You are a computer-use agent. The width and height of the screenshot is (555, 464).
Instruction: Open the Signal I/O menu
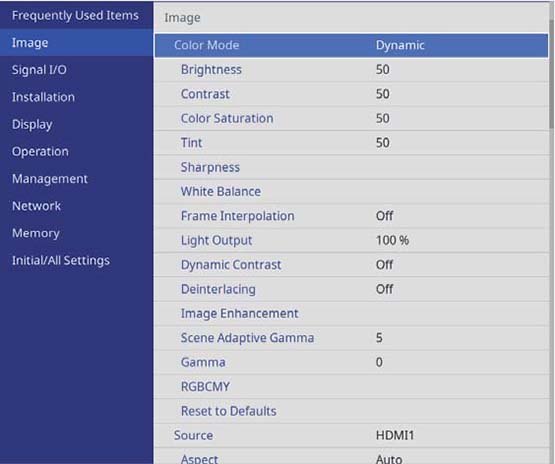(x=39, y=70)
